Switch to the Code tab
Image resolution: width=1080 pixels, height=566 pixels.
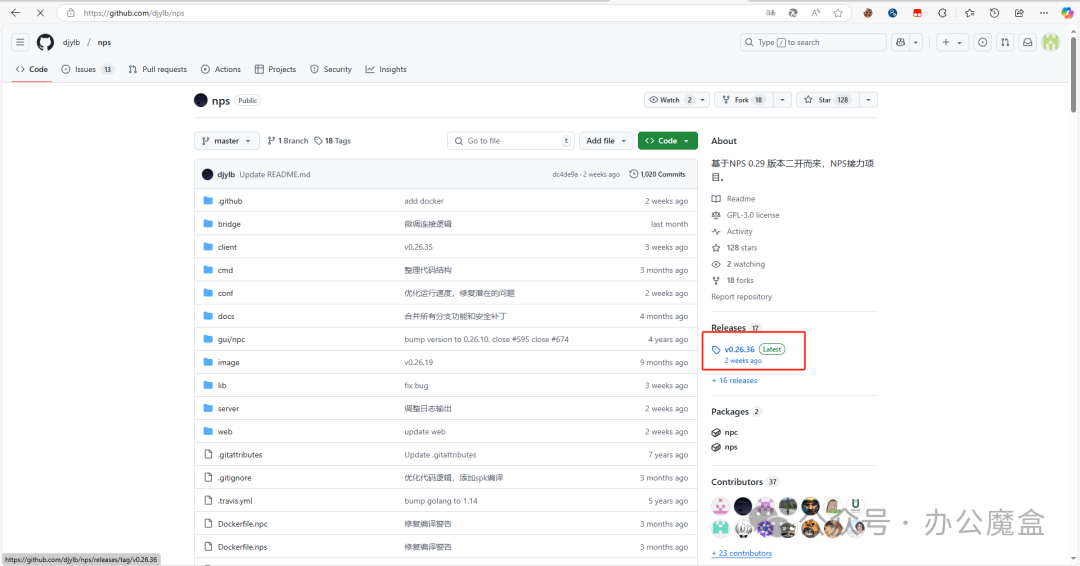click(32, 69)
